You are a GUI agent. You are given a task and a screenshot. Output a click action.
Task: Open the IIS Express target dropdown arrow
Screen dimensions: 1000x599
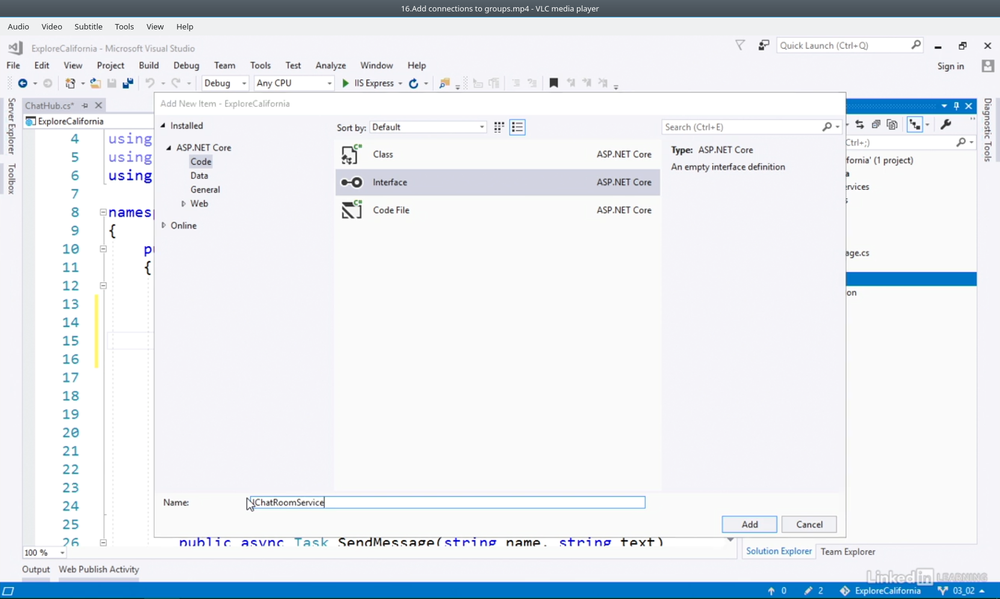pyautogui.click(x=401, y=84)
